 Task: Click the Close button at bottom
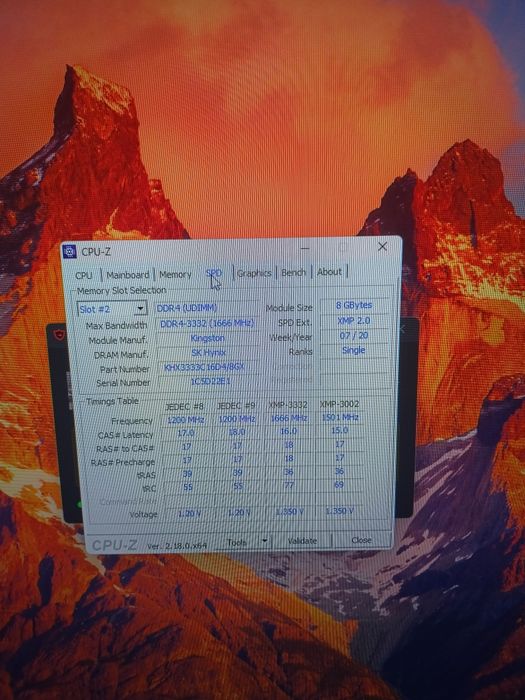361,540
